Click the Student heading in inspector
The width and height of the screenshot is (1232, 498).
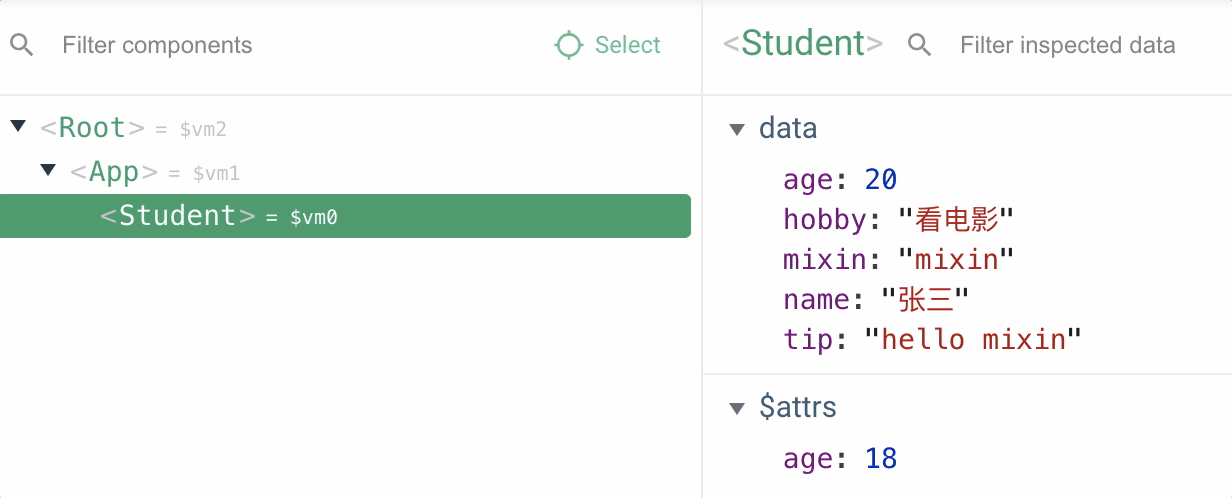click(803, 44)
